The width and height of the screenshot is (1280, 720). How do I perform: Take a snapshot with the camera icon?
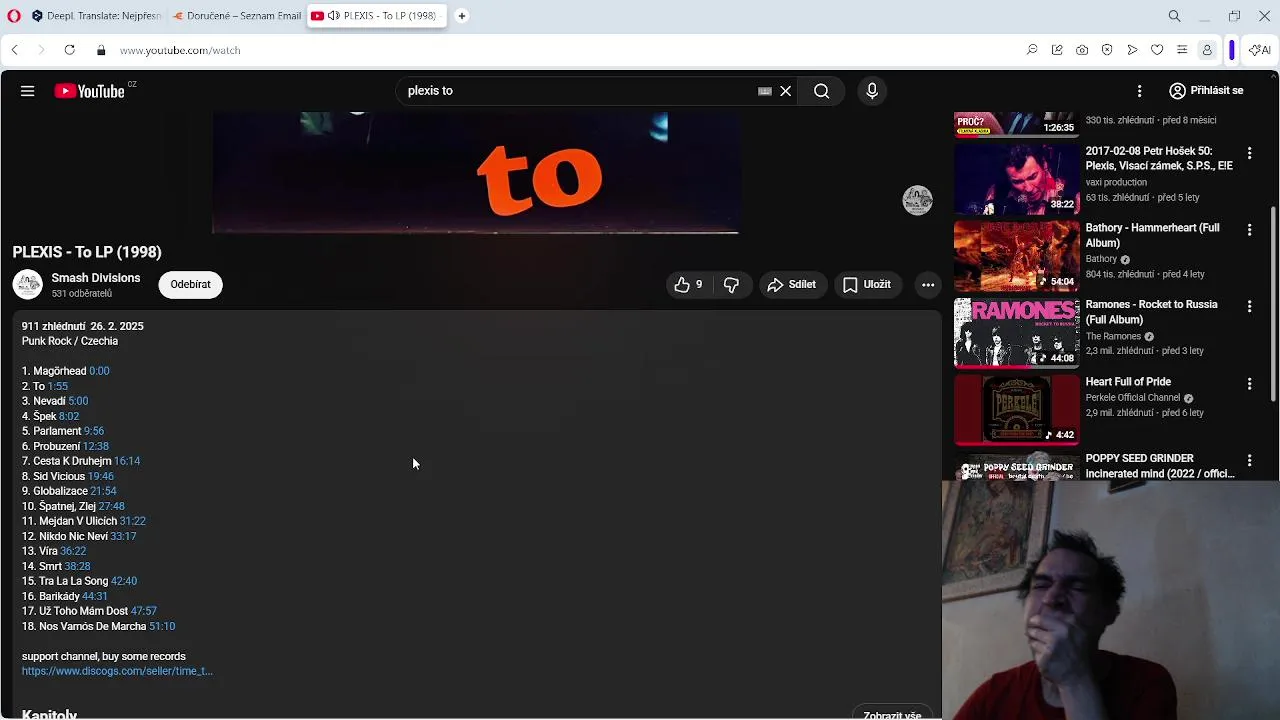(x=1082, y=50)
